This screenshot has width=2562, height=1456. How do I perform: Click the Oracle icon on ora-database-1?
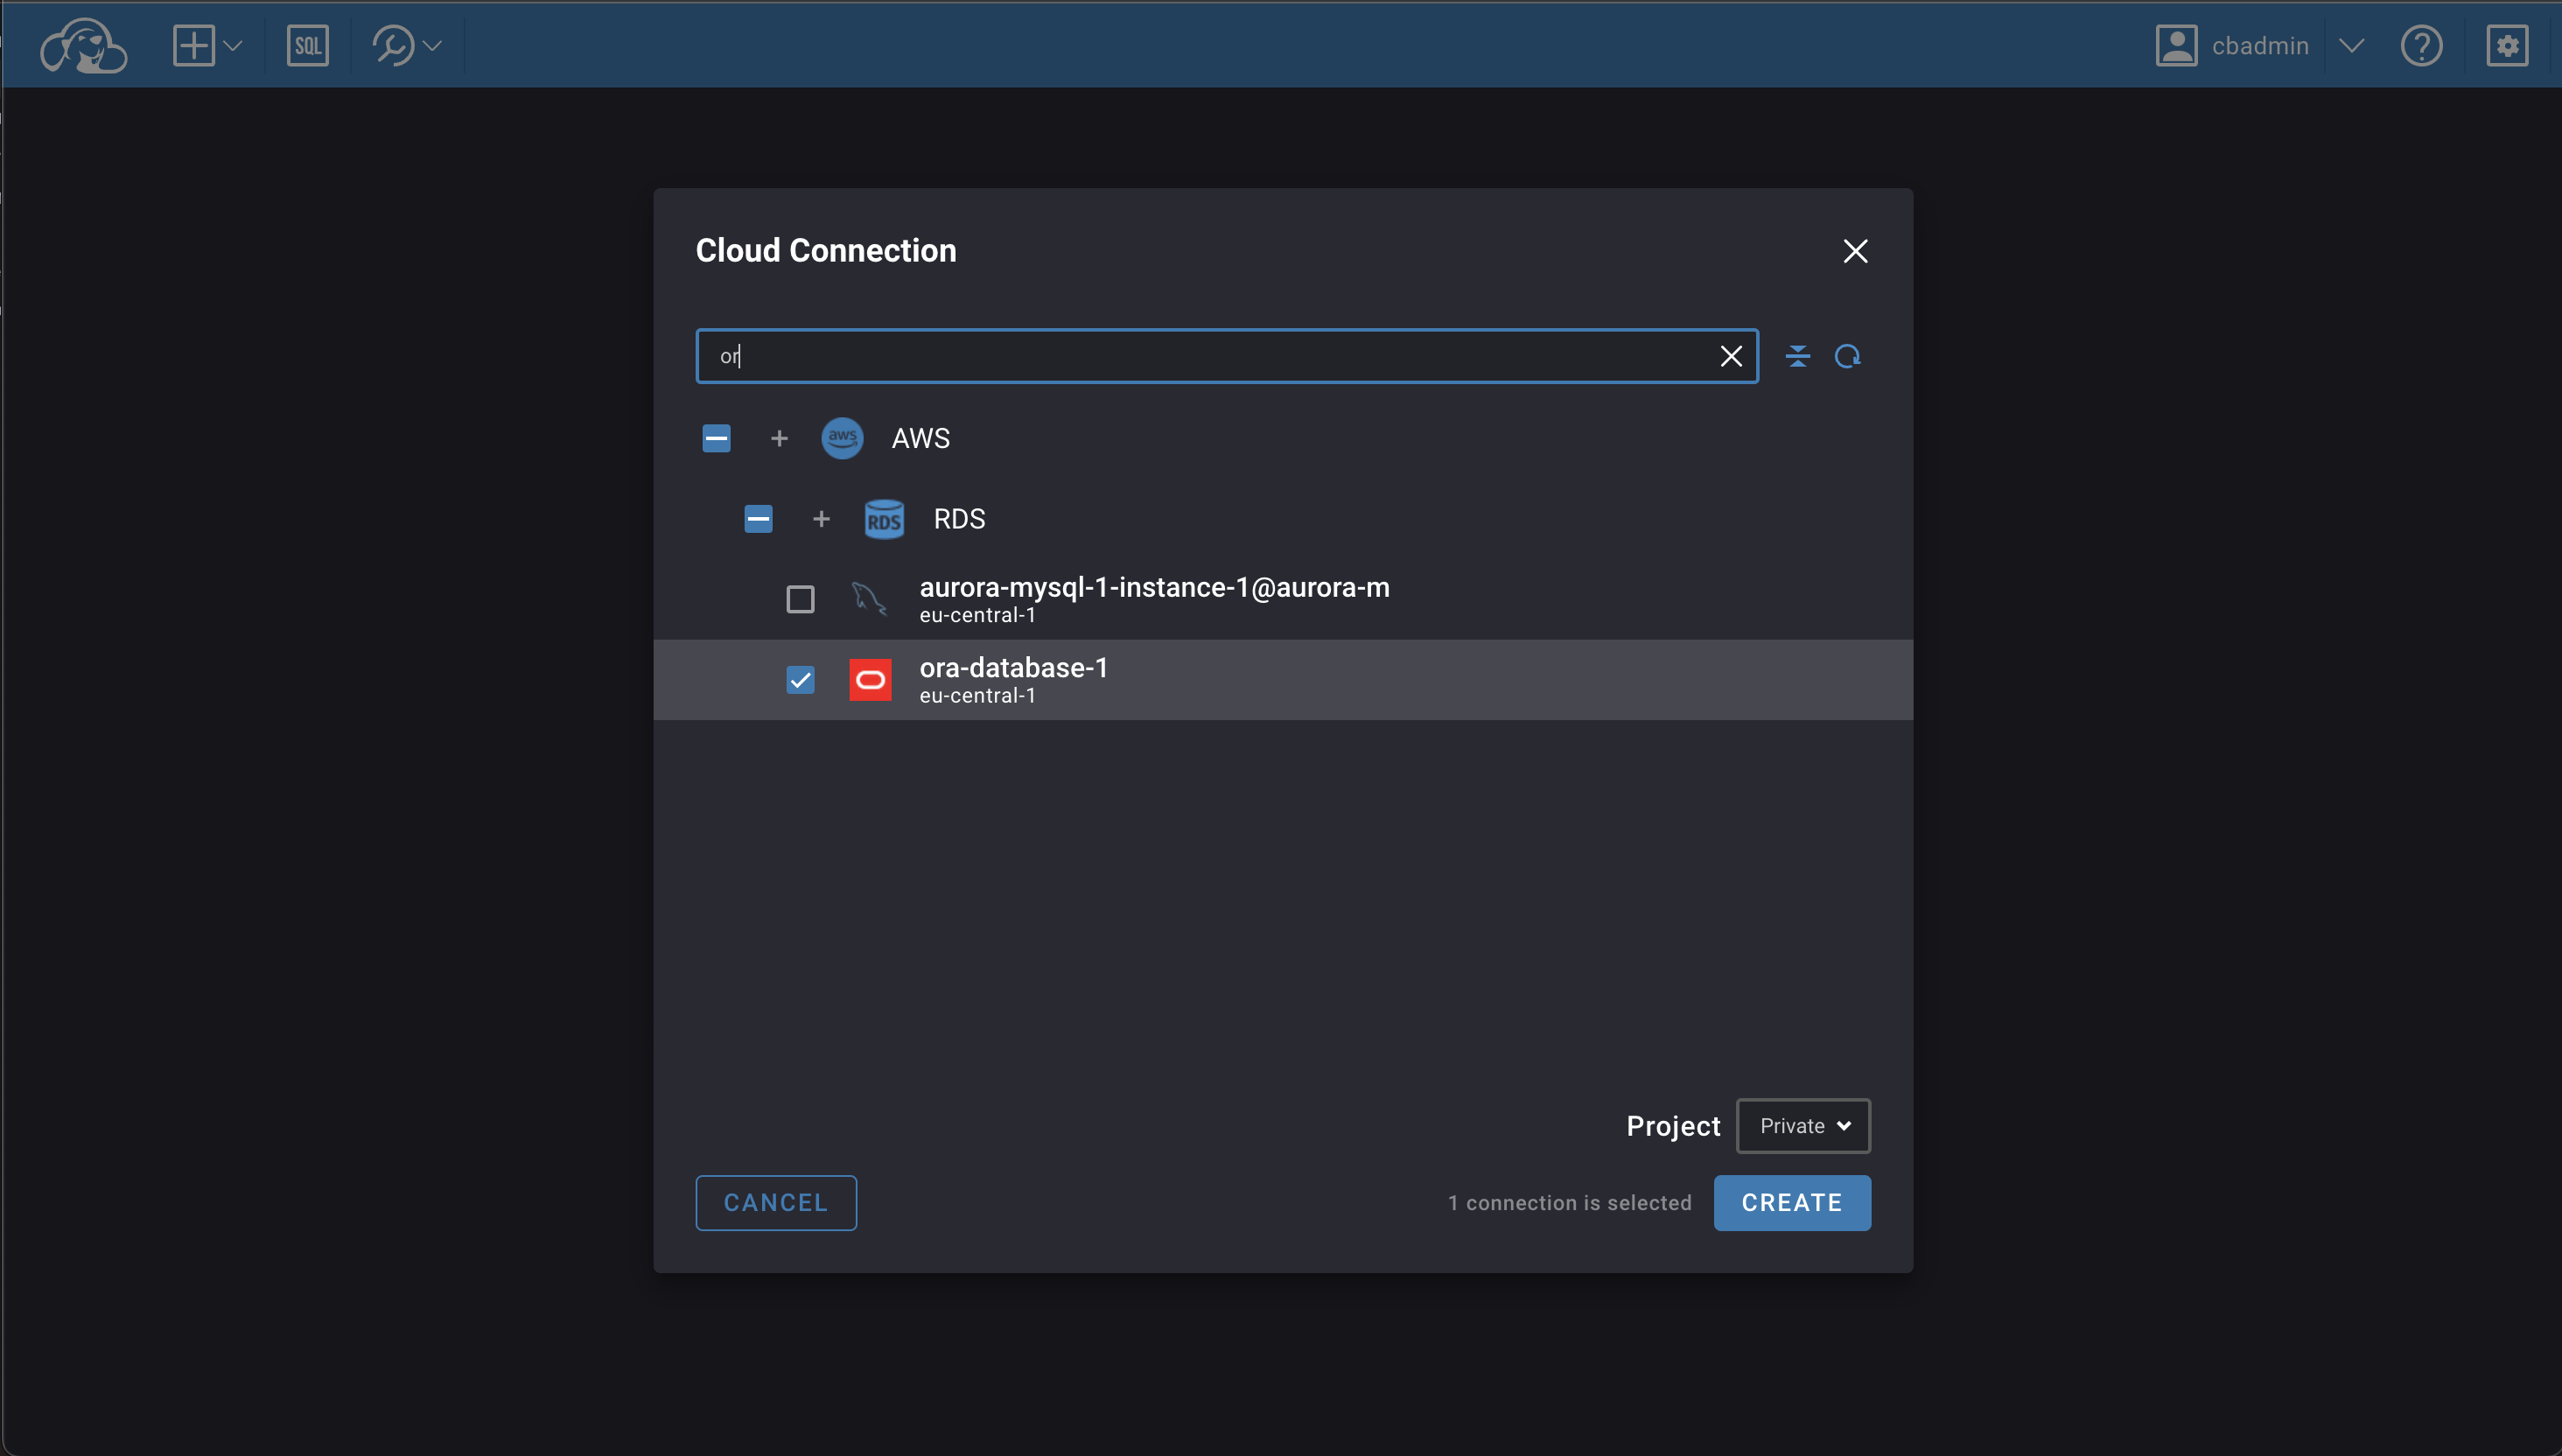[869, 679]
